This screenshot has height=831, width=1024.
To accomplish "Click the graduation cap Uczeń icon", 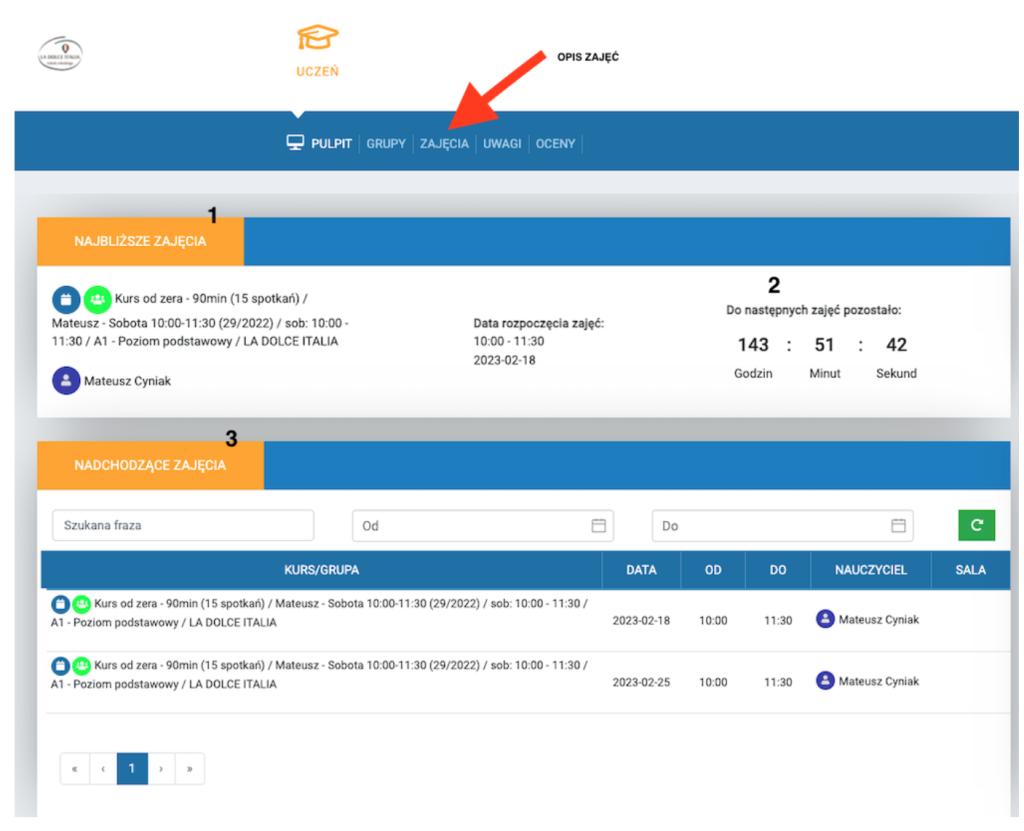I will pyautogui.click(x=317, y=40).
